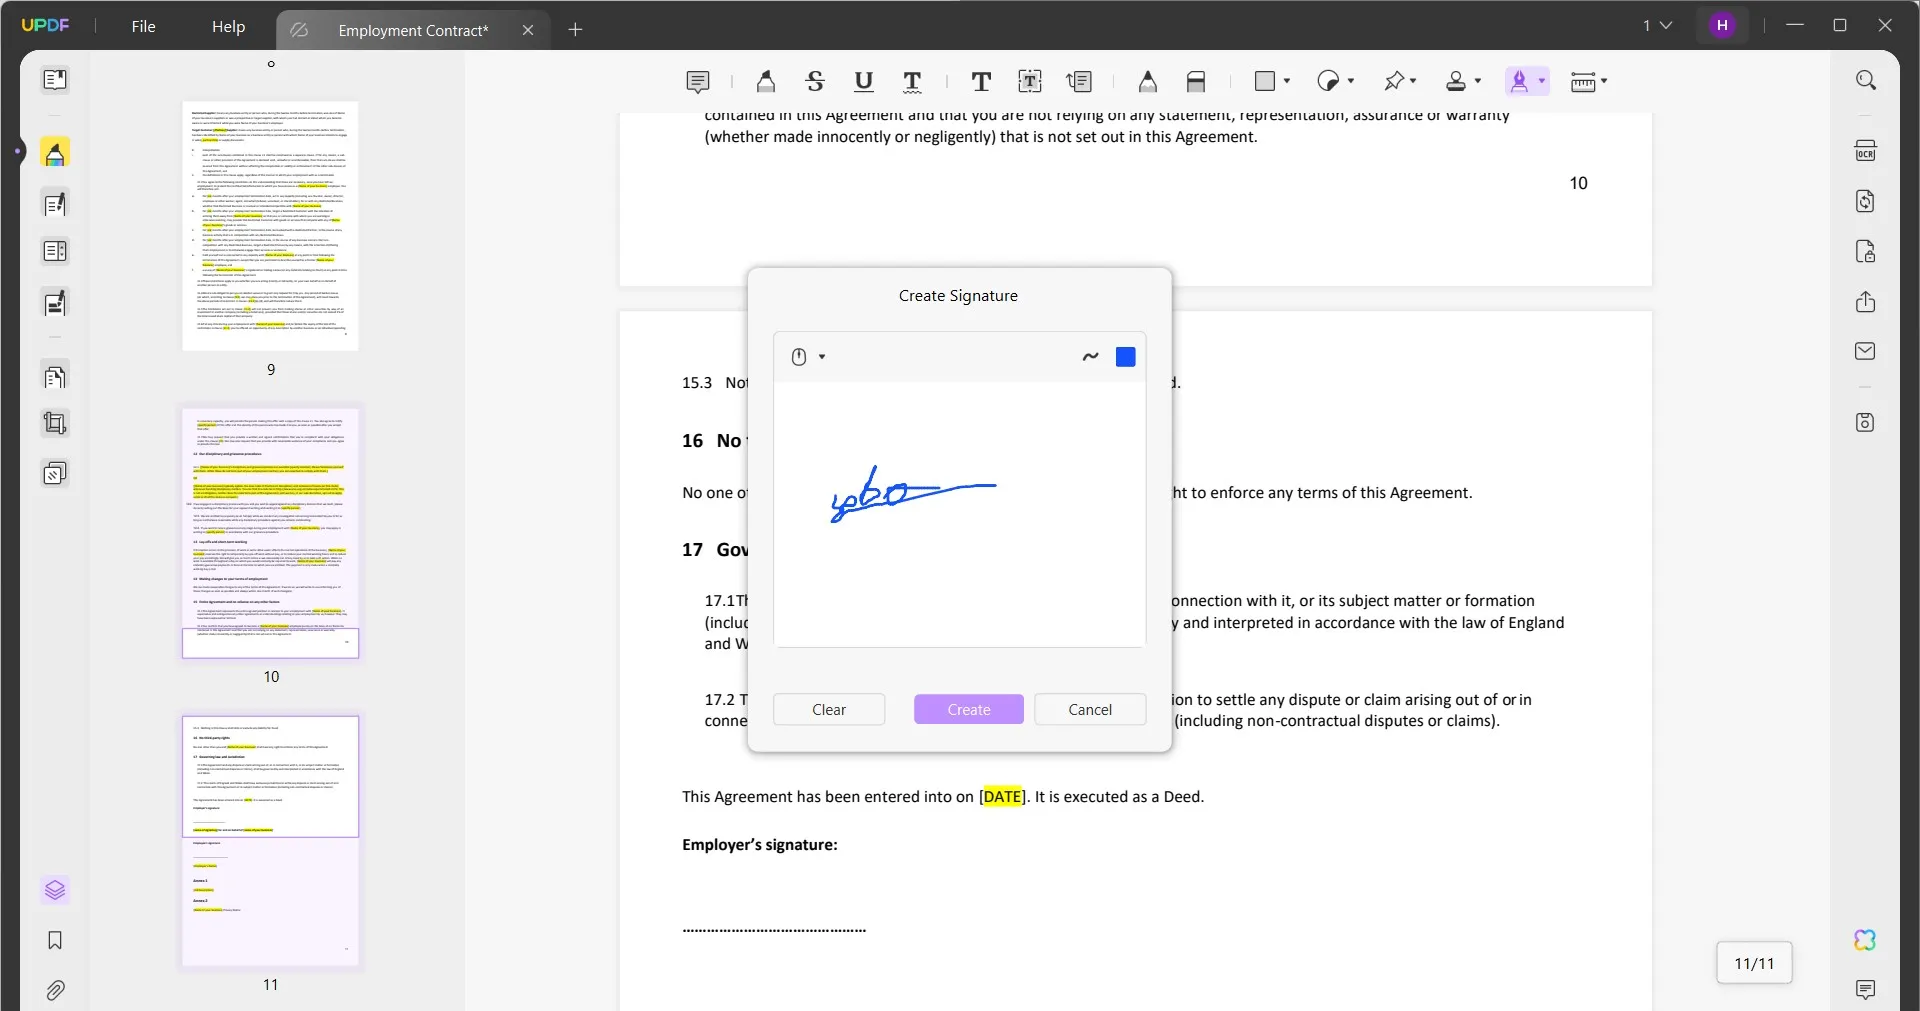Select the pin attachment tool
The image size is (1920, 1011).
1394,81
